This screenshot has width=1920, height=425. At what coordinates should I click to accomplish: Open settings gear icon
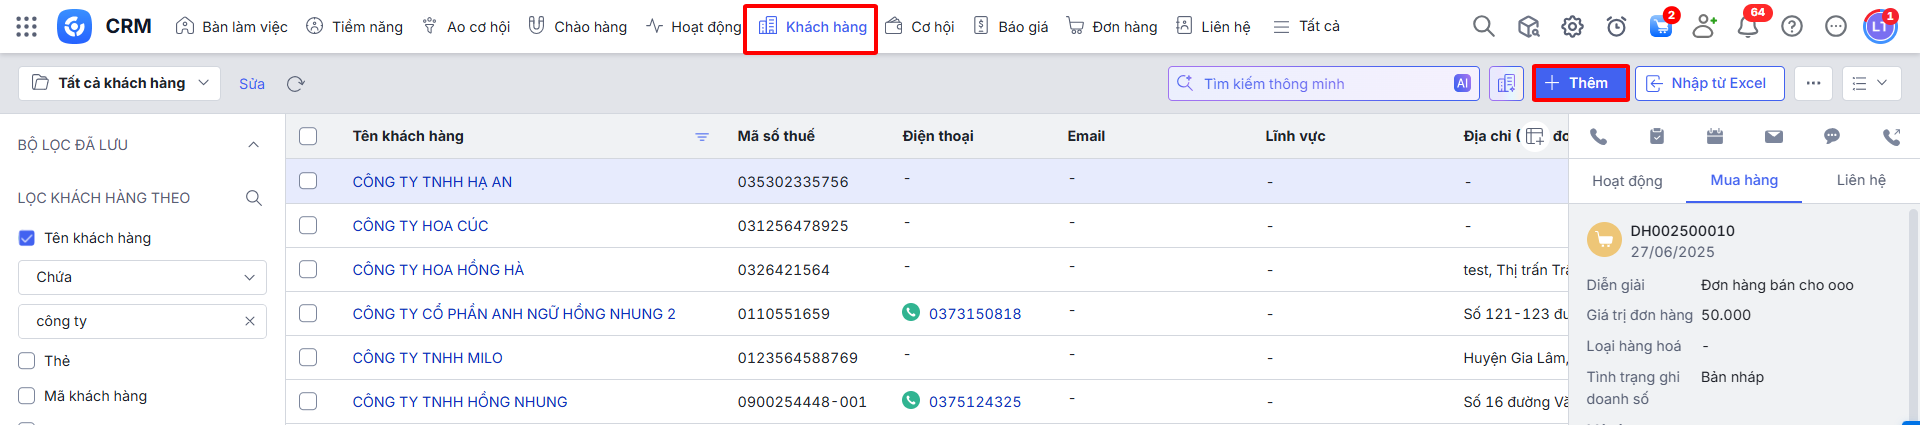tap(1572, 27)
